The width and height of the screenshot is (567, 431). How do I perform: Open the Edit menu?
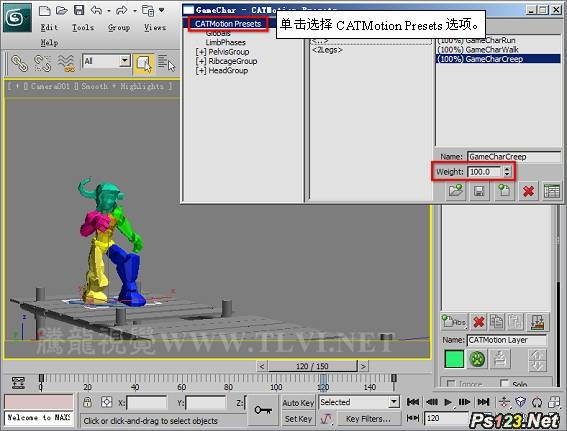pyautogui.click(x=49, y=27)
